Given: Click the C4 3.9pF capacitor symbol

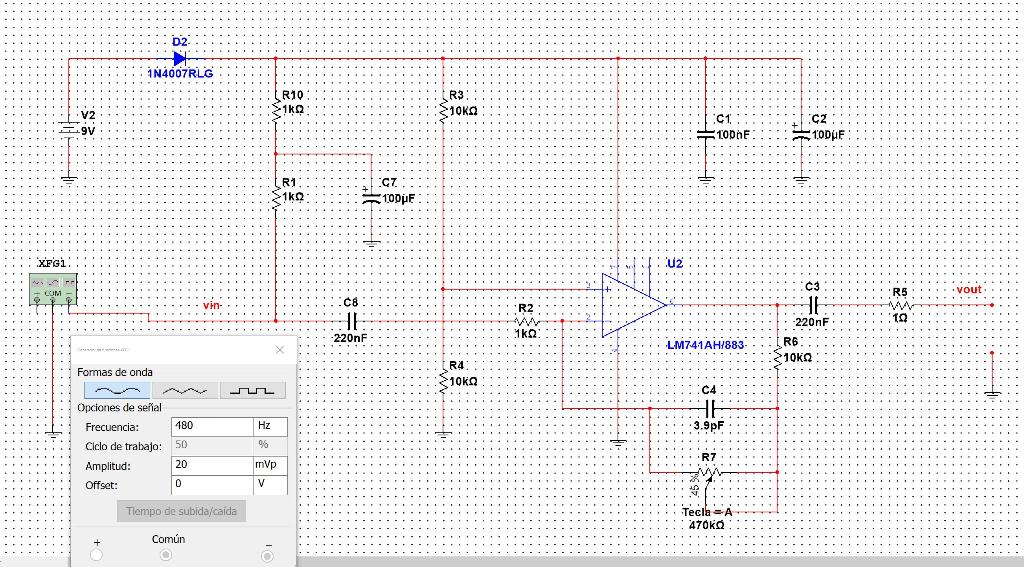Looking at the screenshot, I should (711, 409).
